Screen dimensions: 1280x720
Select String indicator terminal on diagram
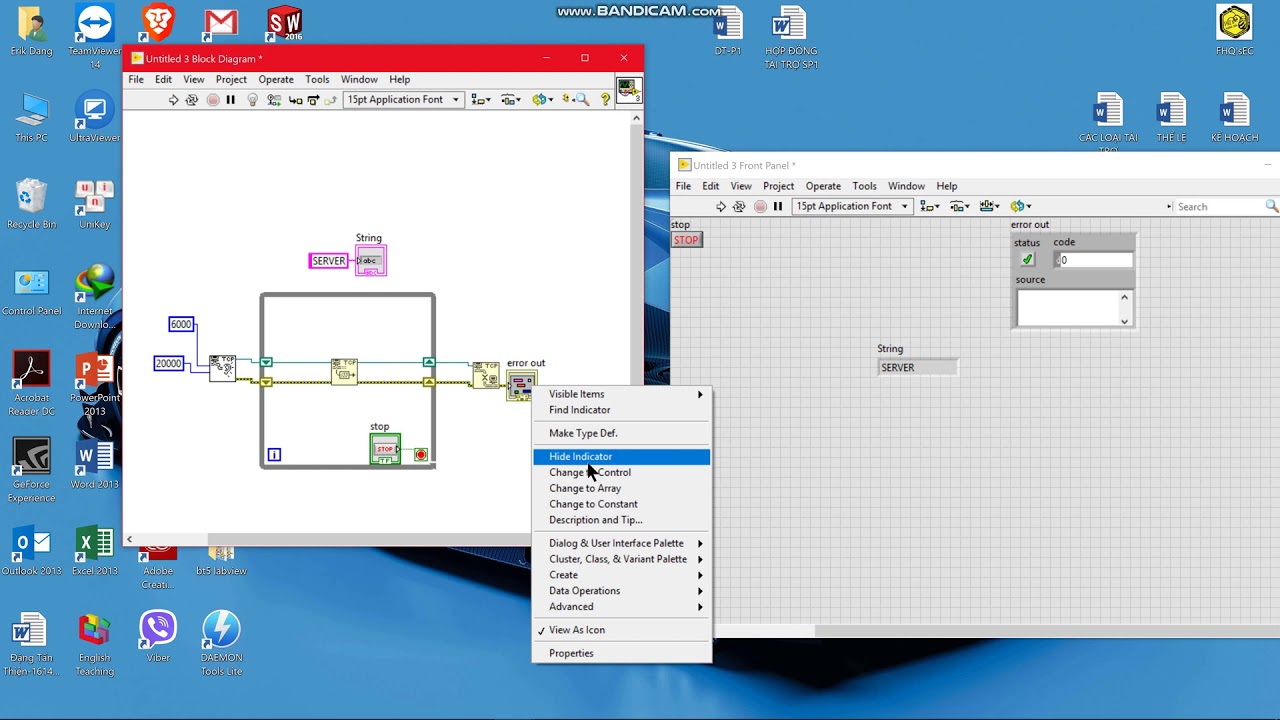(371, 260)
